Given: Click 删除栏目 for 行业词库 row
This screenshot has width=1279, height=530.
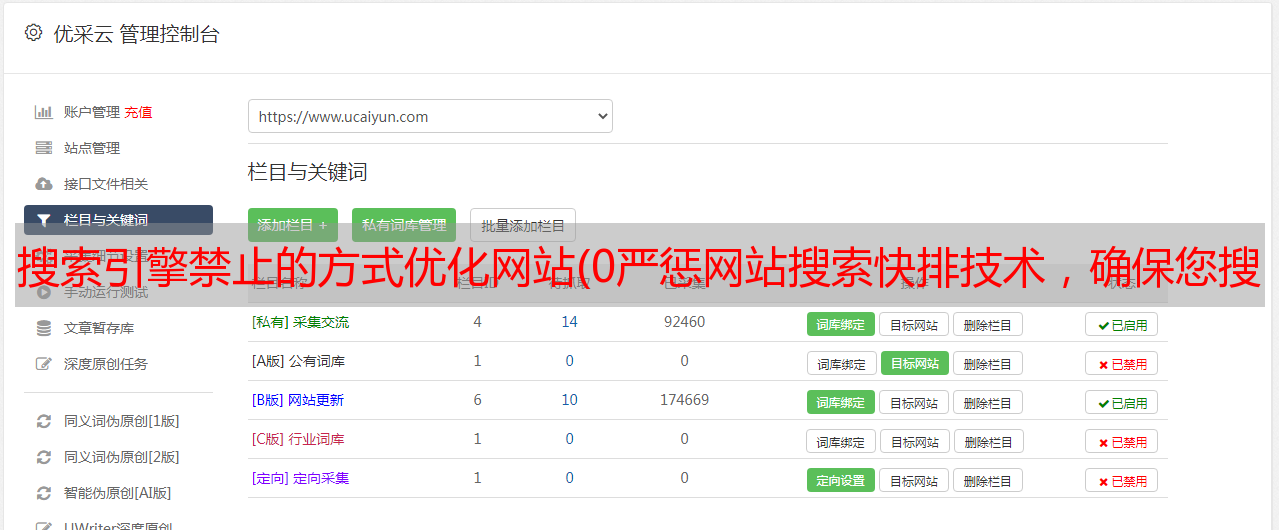Looking at the screenshot, I should pos(988,441).
